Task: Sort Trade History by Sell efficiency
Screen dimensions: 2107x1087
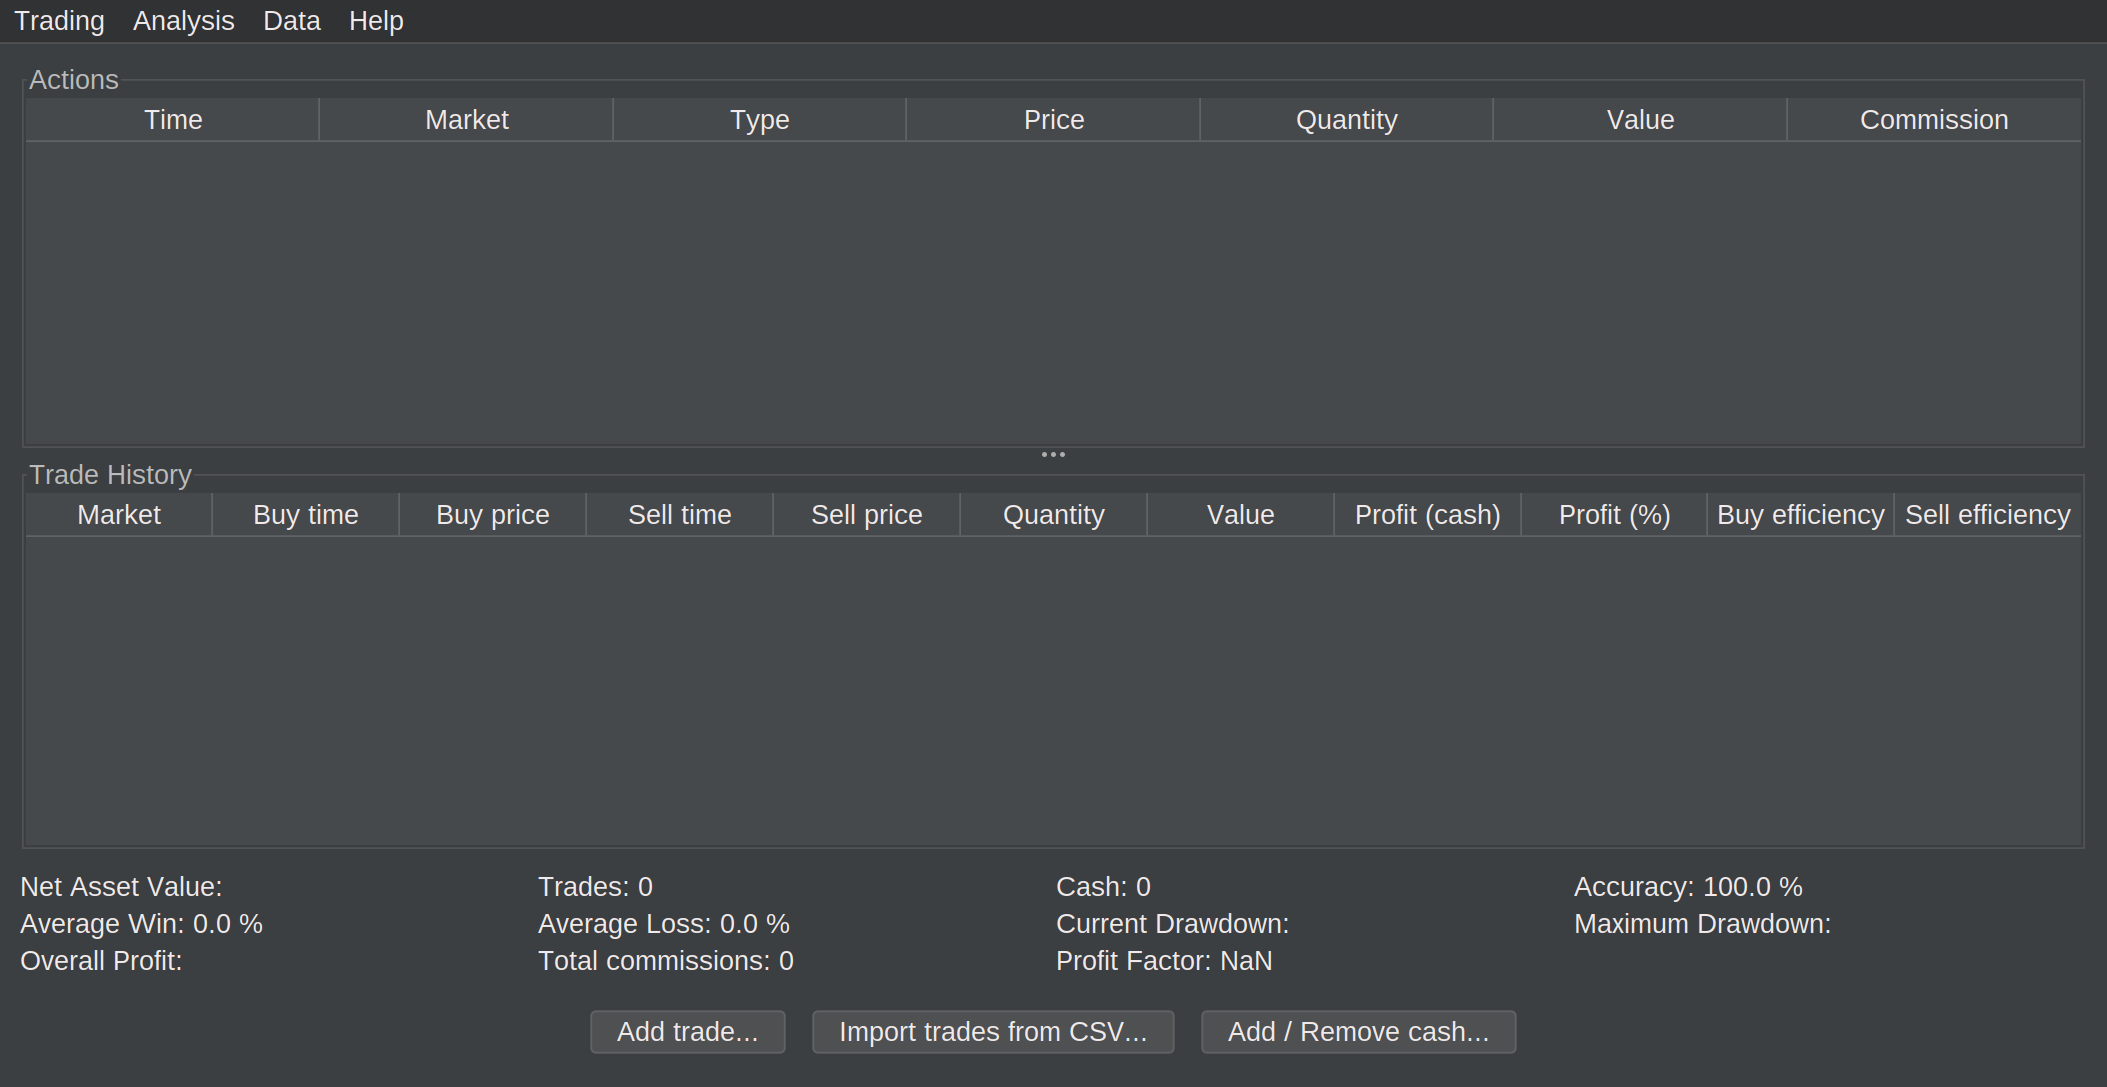Action: pos(1988,515)
